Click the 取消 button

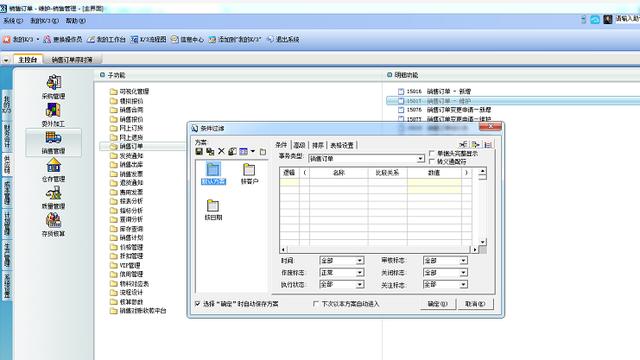pyautogui.click(x=476, y=304)
